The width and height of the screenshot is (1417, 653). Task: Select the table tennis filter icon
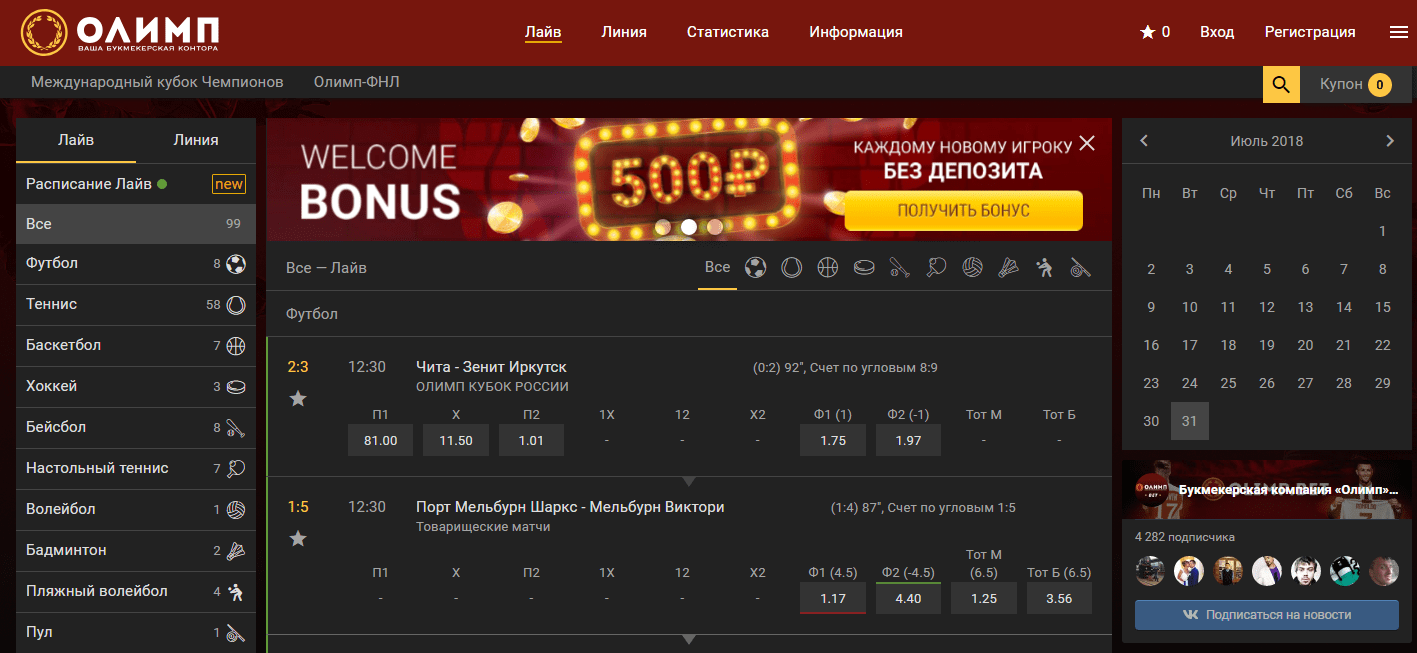tap(936, 268)
